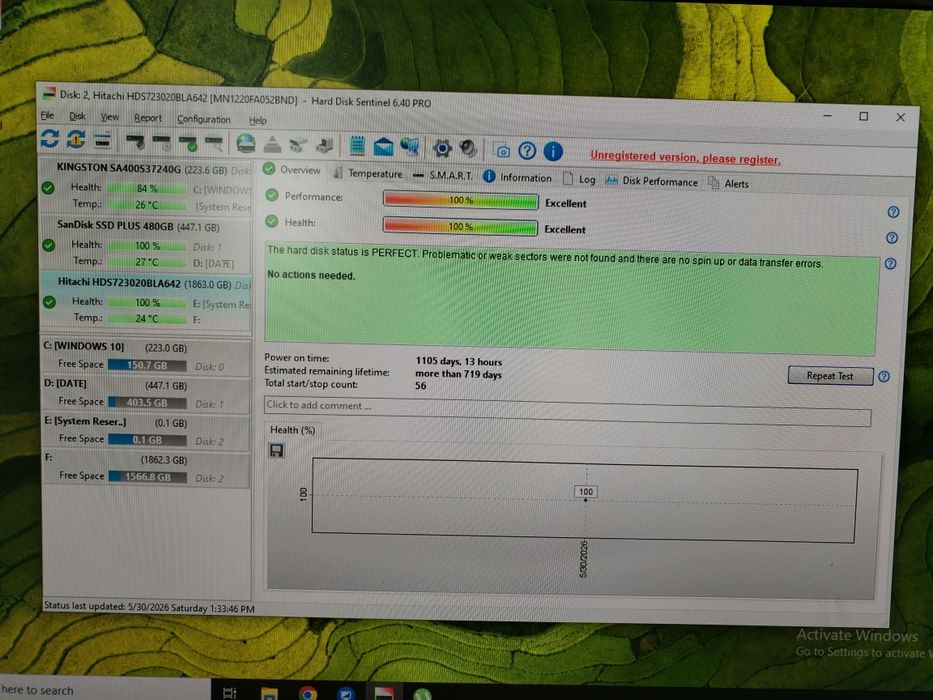The height and width of the screenshot is (700, 933).
Task: Click the blue Refresh disk status icon
Action: pos(50,139)
